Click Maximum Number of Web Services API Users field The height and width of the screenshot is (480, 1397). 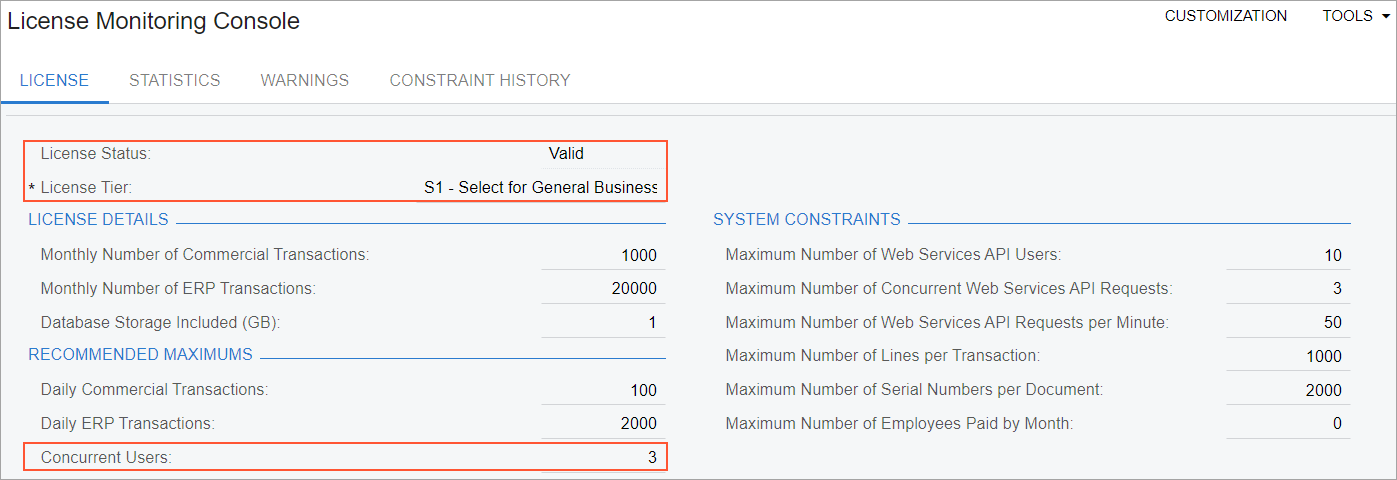click(x=1287, y=255)
